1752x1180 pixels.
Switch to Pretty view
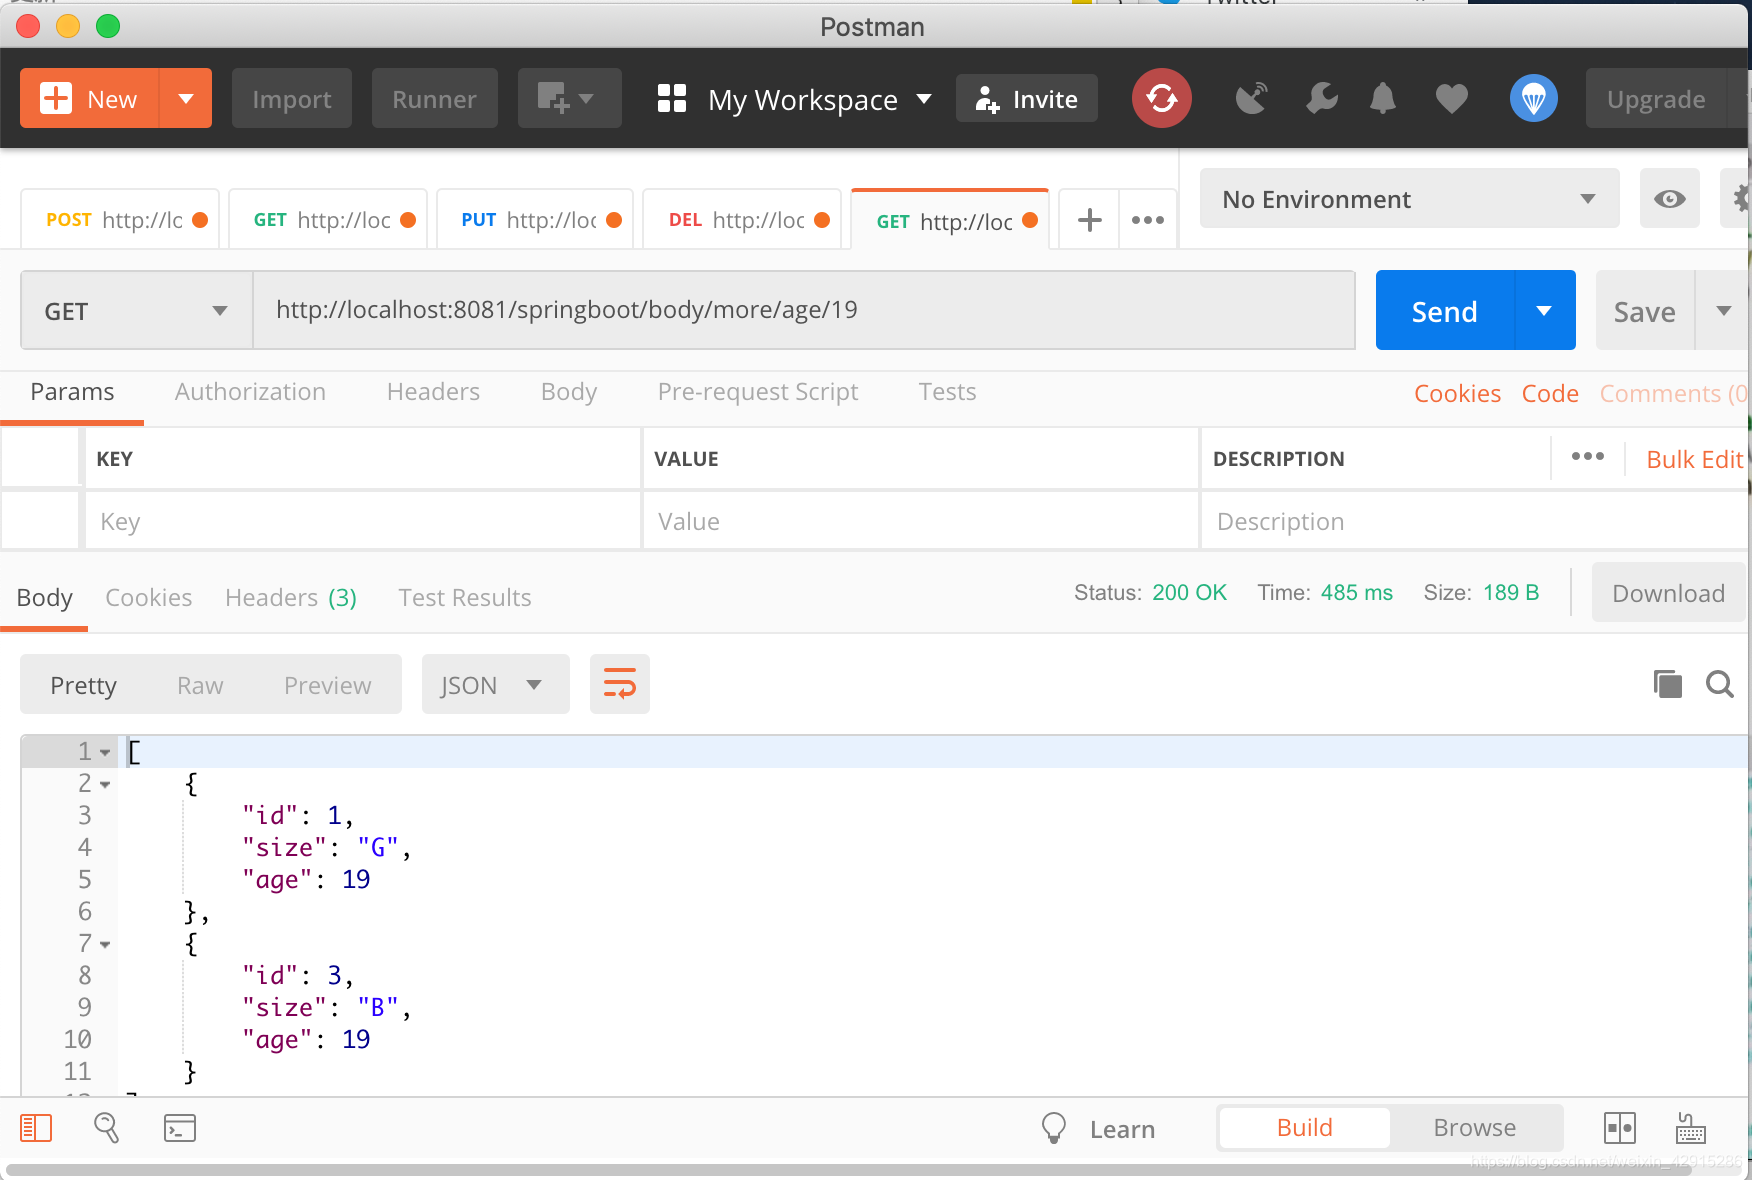click(x=84, y=685)
